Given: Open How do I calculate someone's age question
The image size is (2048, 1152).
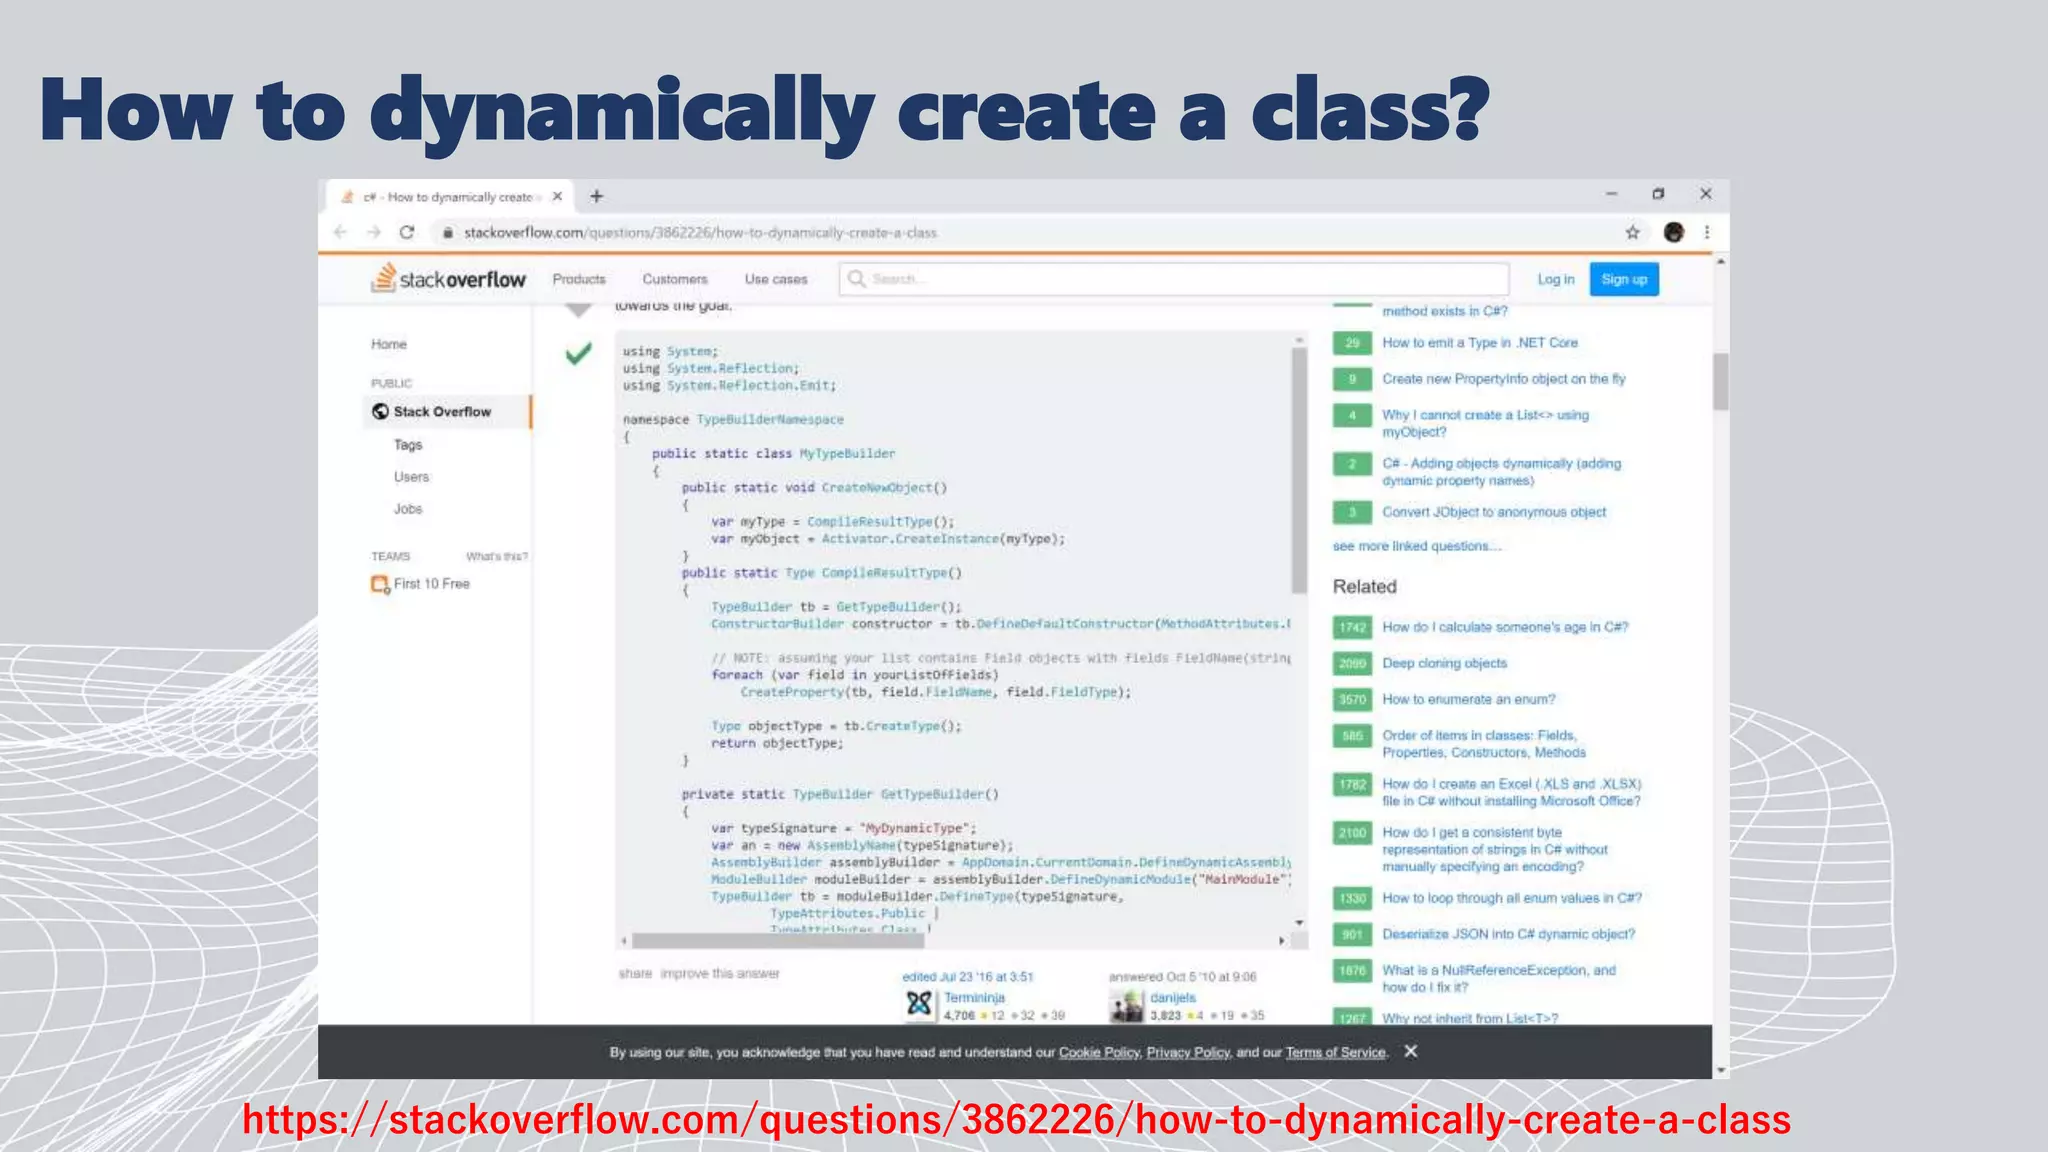Looking at the screenshot, I should click(1505, 627).
